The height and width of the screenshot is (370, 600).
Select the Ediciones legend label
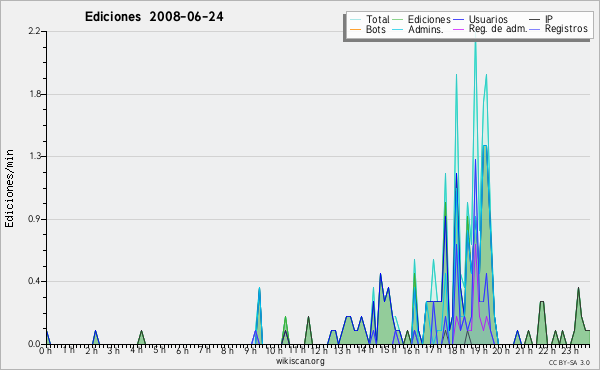pyautogui.click(x=429, y=20)
